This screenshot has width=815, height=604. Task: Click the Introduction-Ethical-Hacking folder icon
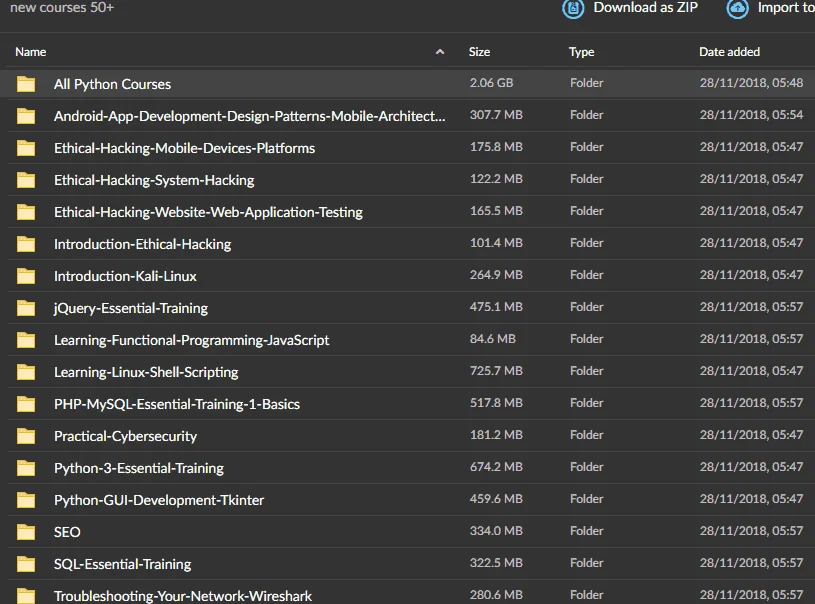click(x=26, y=244)
